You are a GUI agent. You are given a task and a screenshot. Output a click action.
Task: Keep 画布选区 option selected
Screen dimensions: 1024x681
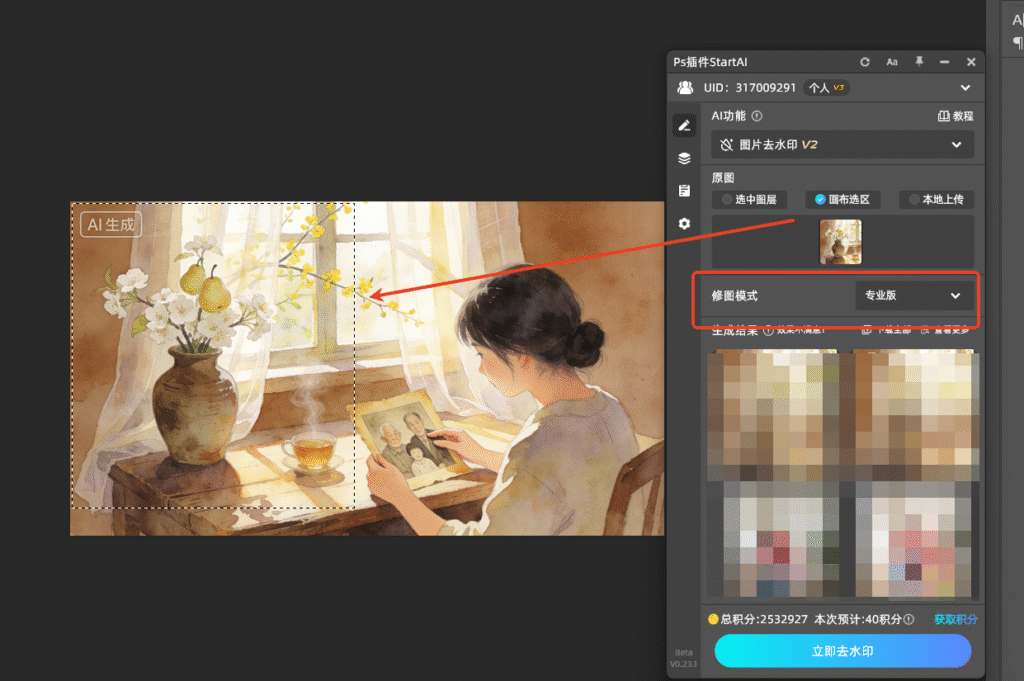pyautogui.click(x=843, y=199)
